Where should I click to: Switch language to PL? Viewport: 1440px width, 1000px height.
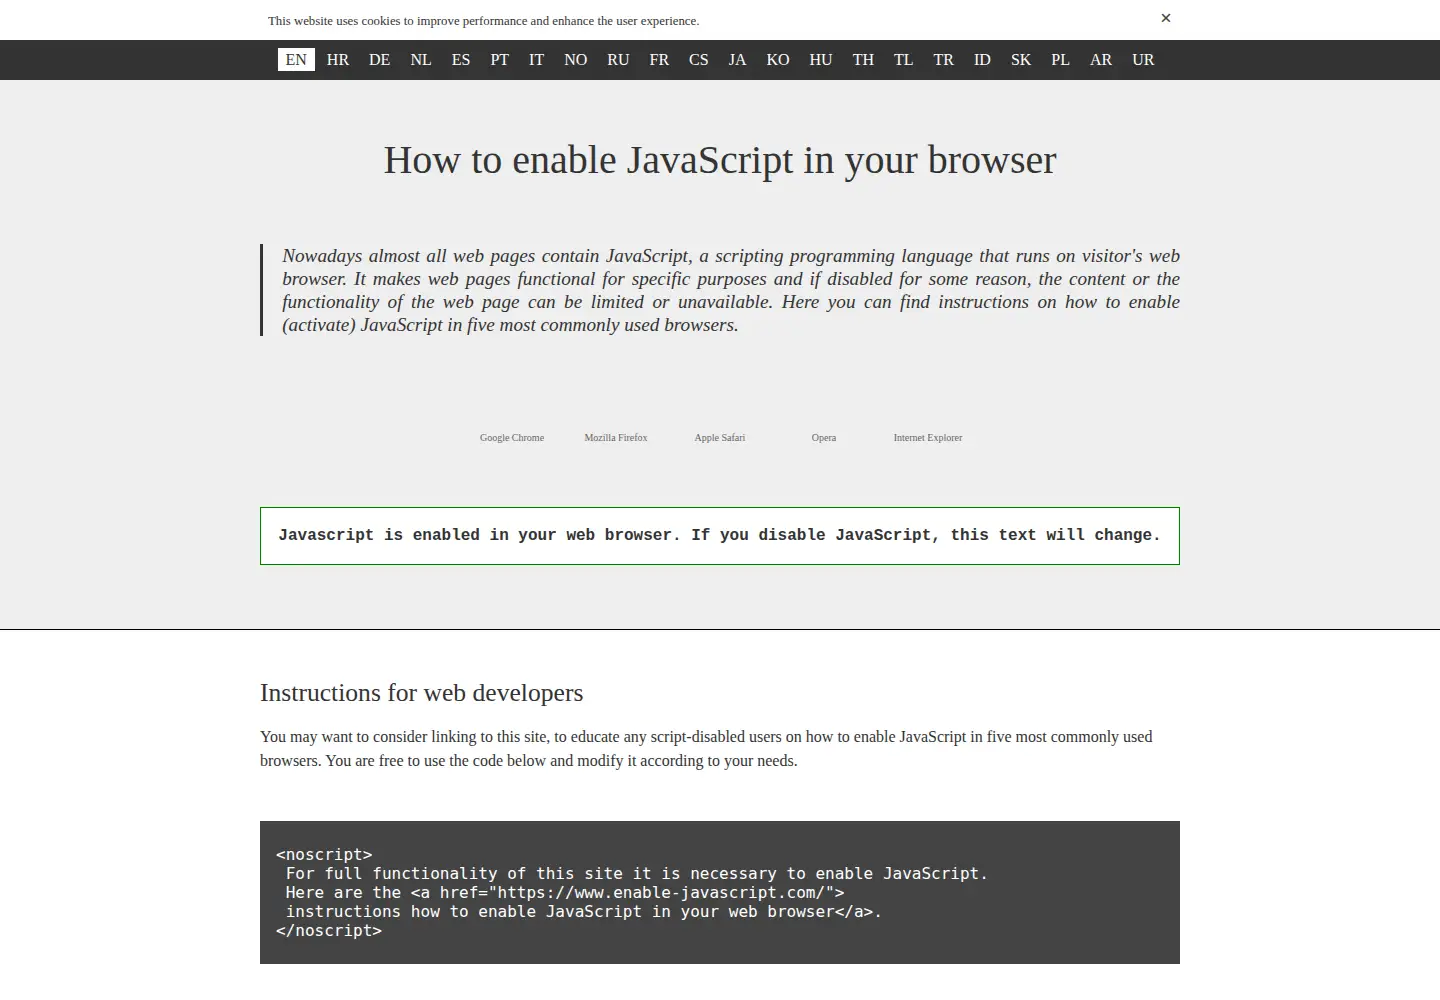tap(1061, 60)
